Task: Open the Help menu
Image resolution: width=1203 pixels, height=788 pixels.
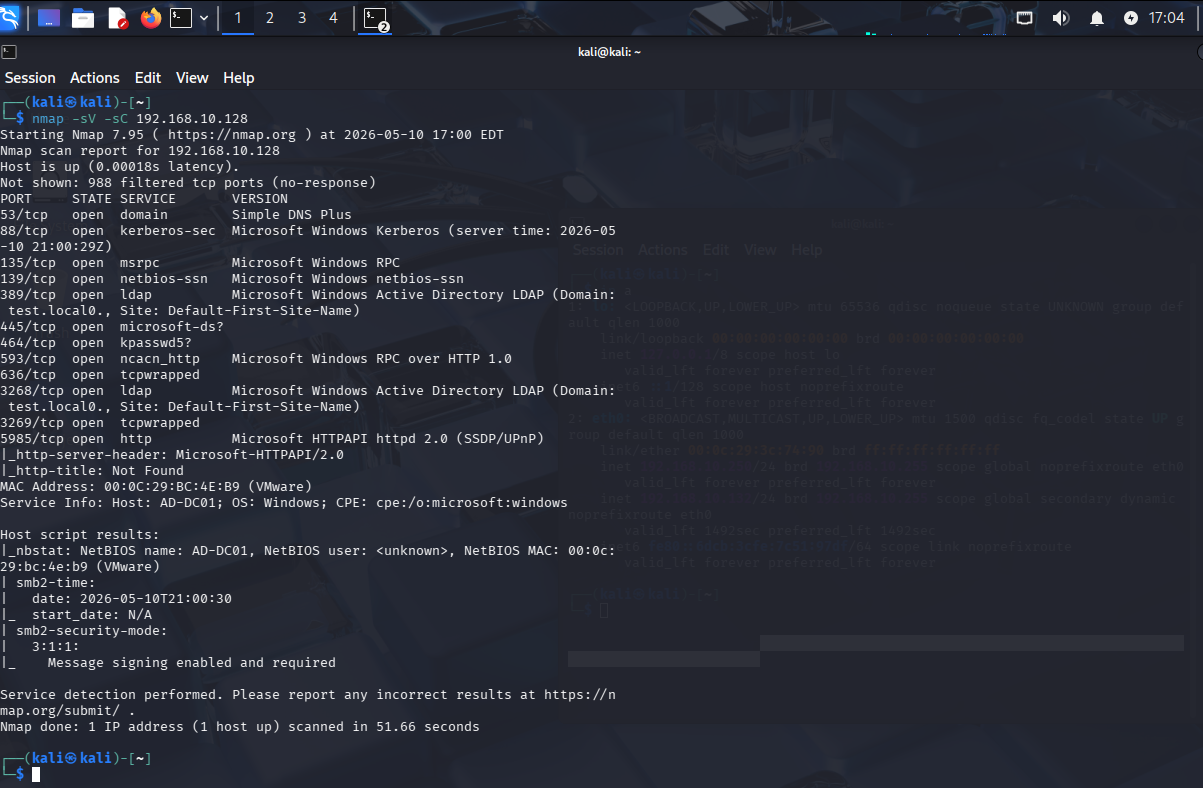Action: point(239,78)
